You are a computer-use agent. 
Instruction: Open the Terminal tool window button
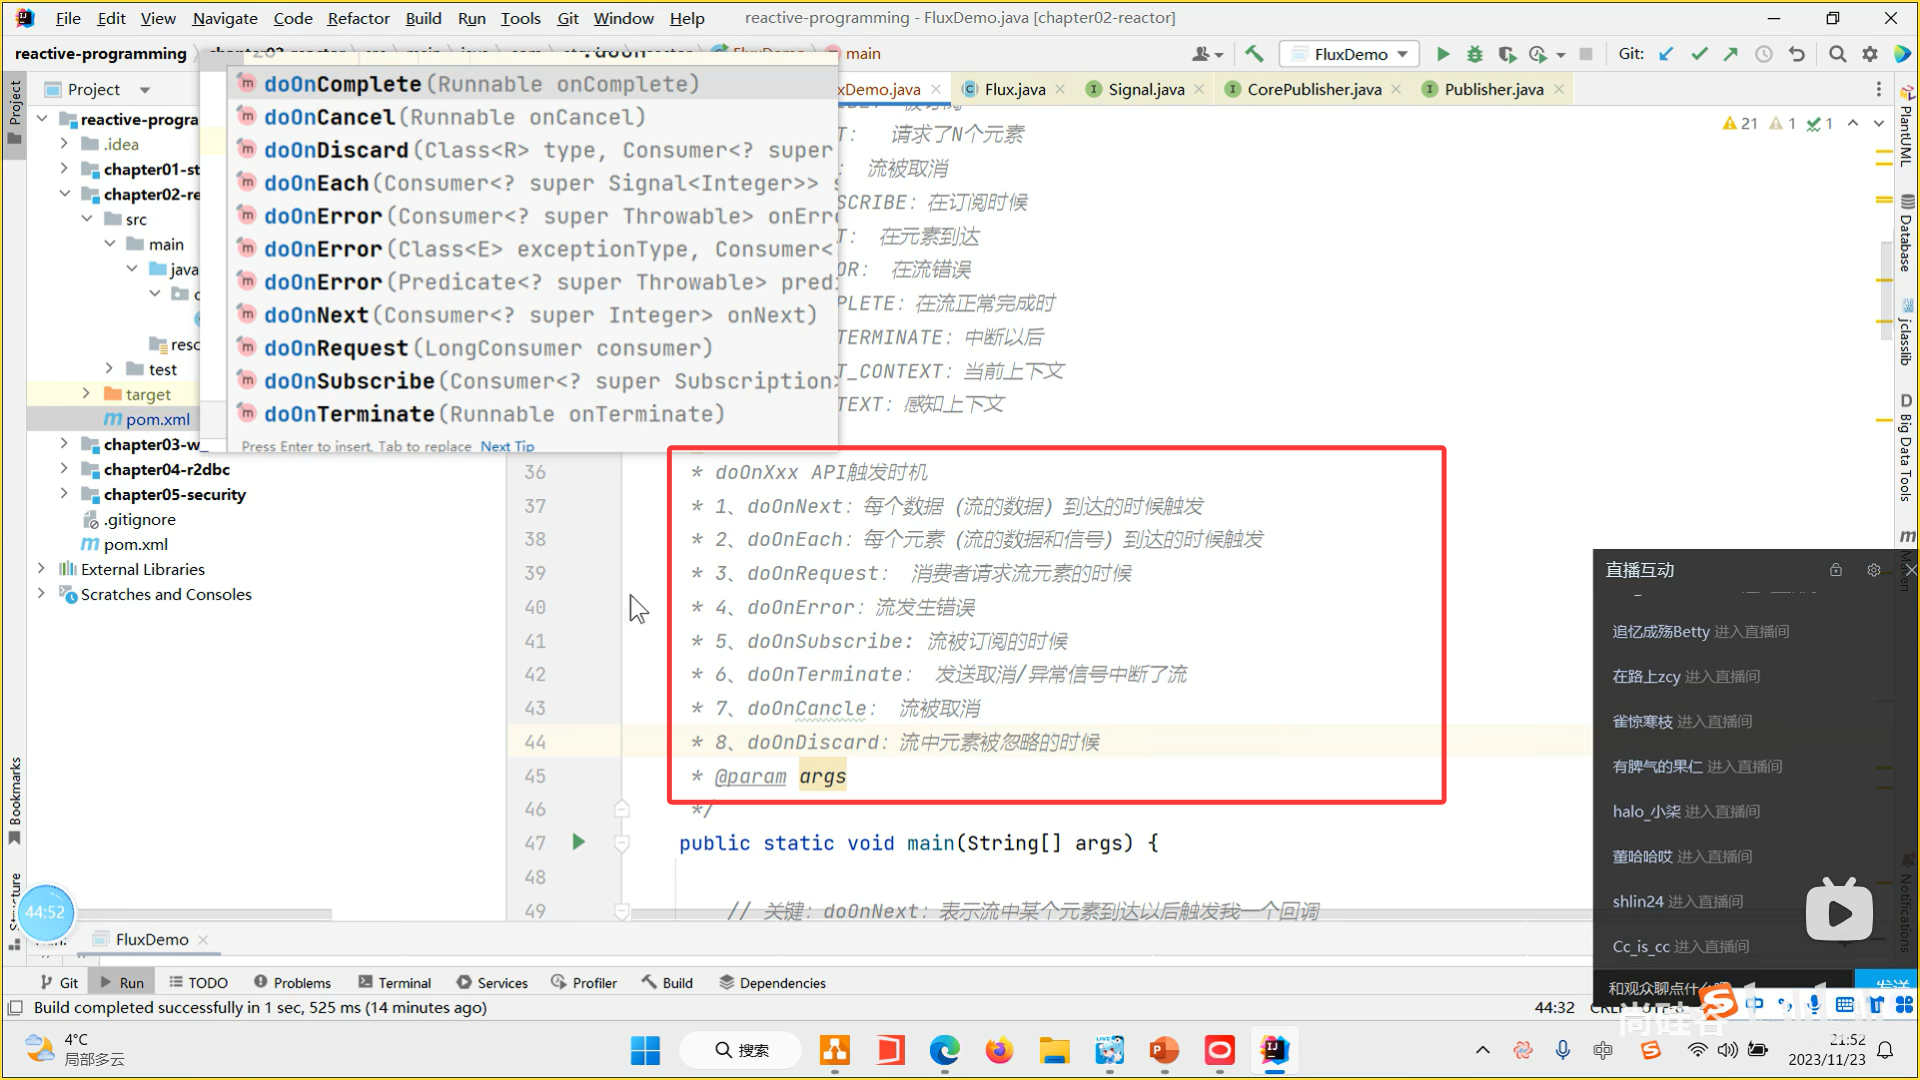click(395, 983)
